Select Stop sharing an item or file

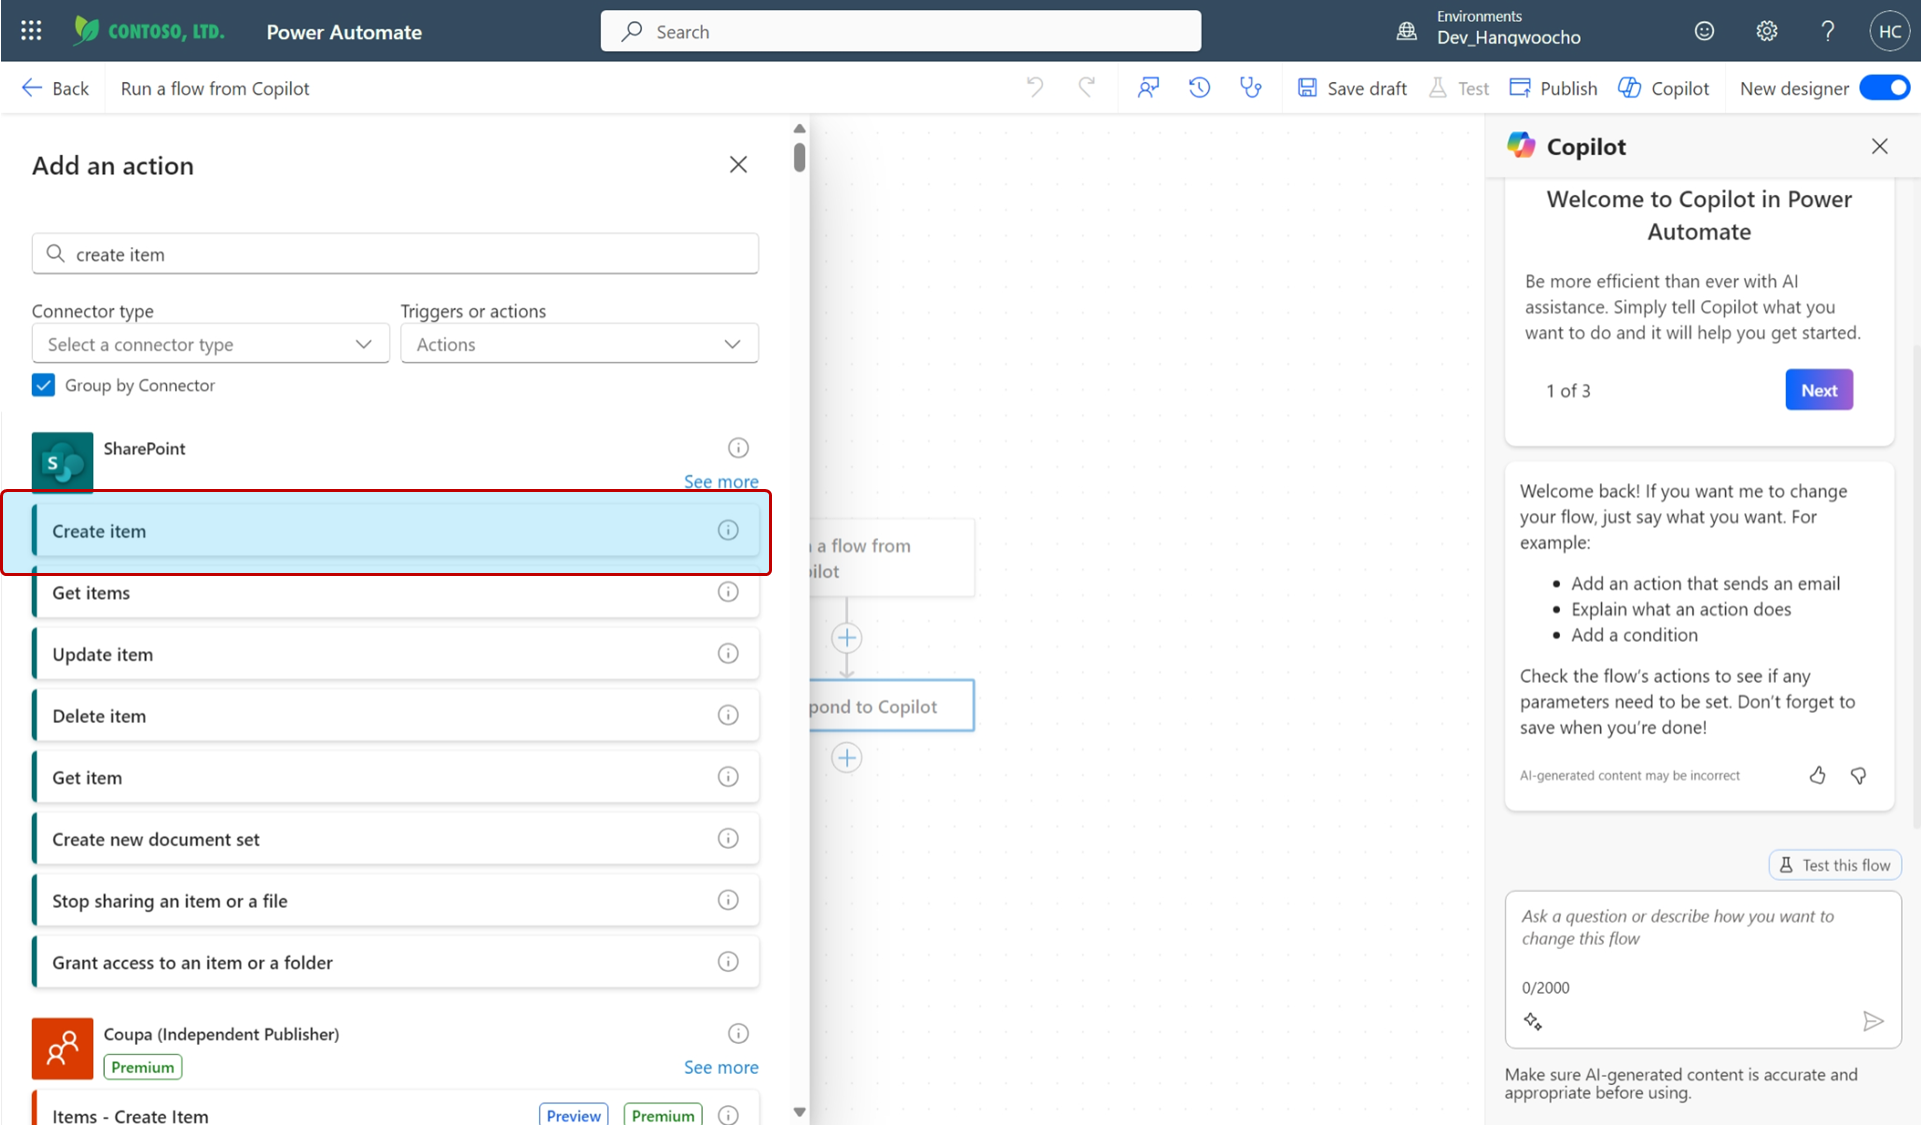click(396, 900)
